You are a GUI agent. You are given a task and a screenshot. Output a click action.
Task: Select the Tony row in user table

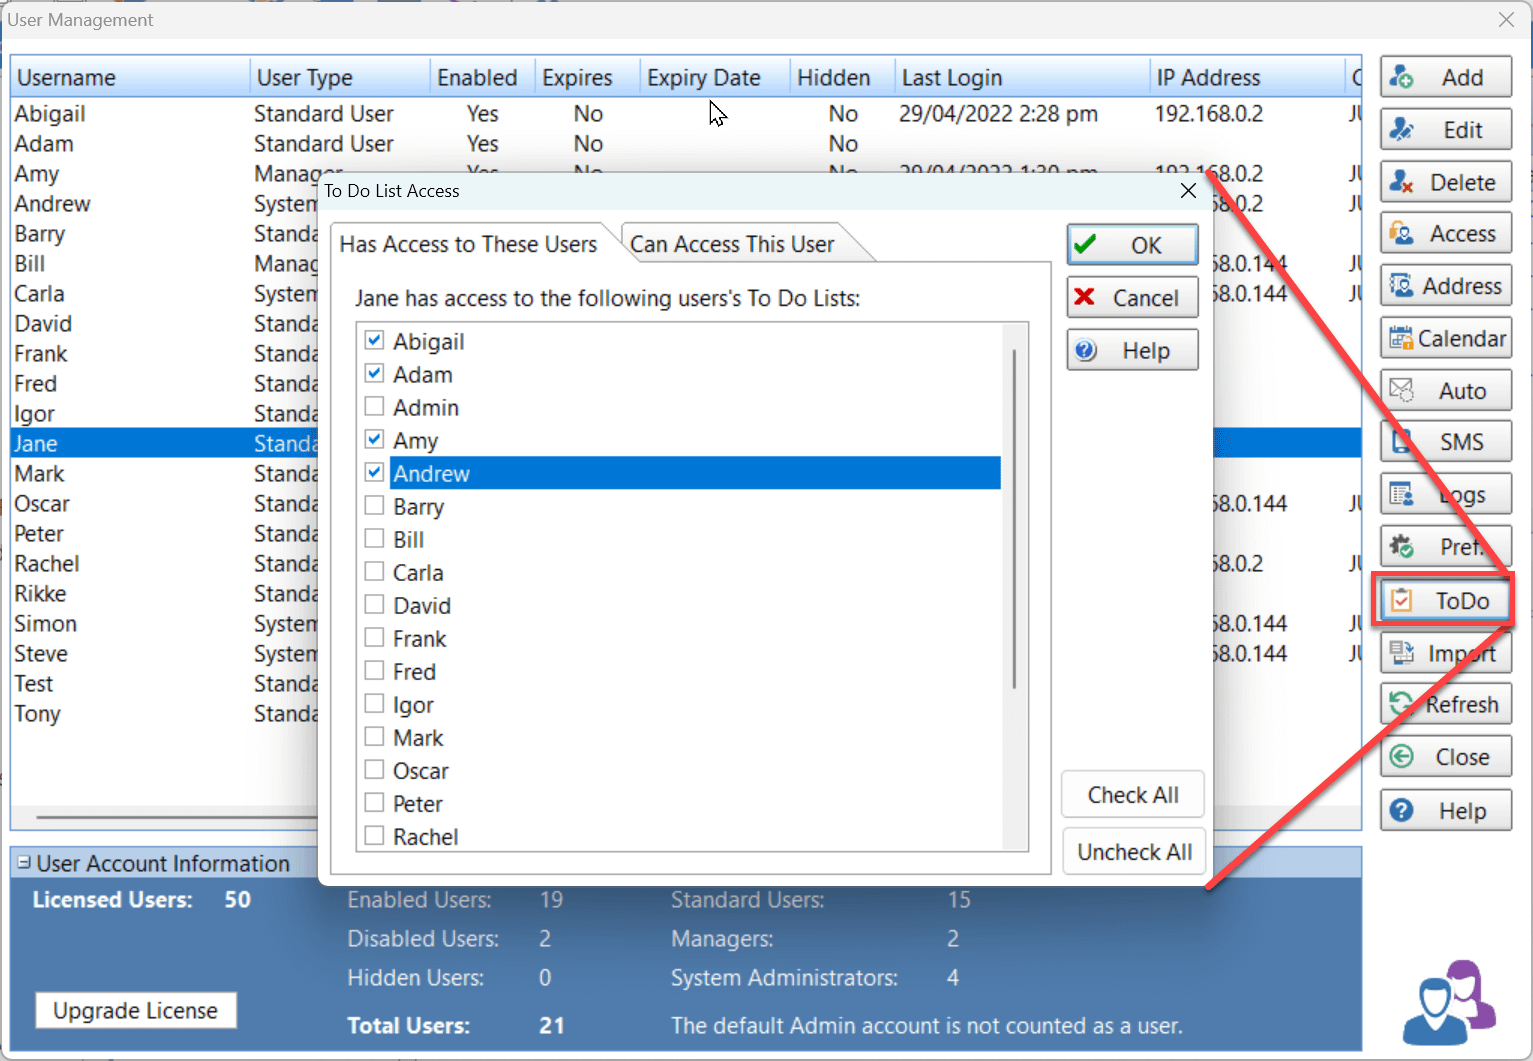(x=165, y=714)
